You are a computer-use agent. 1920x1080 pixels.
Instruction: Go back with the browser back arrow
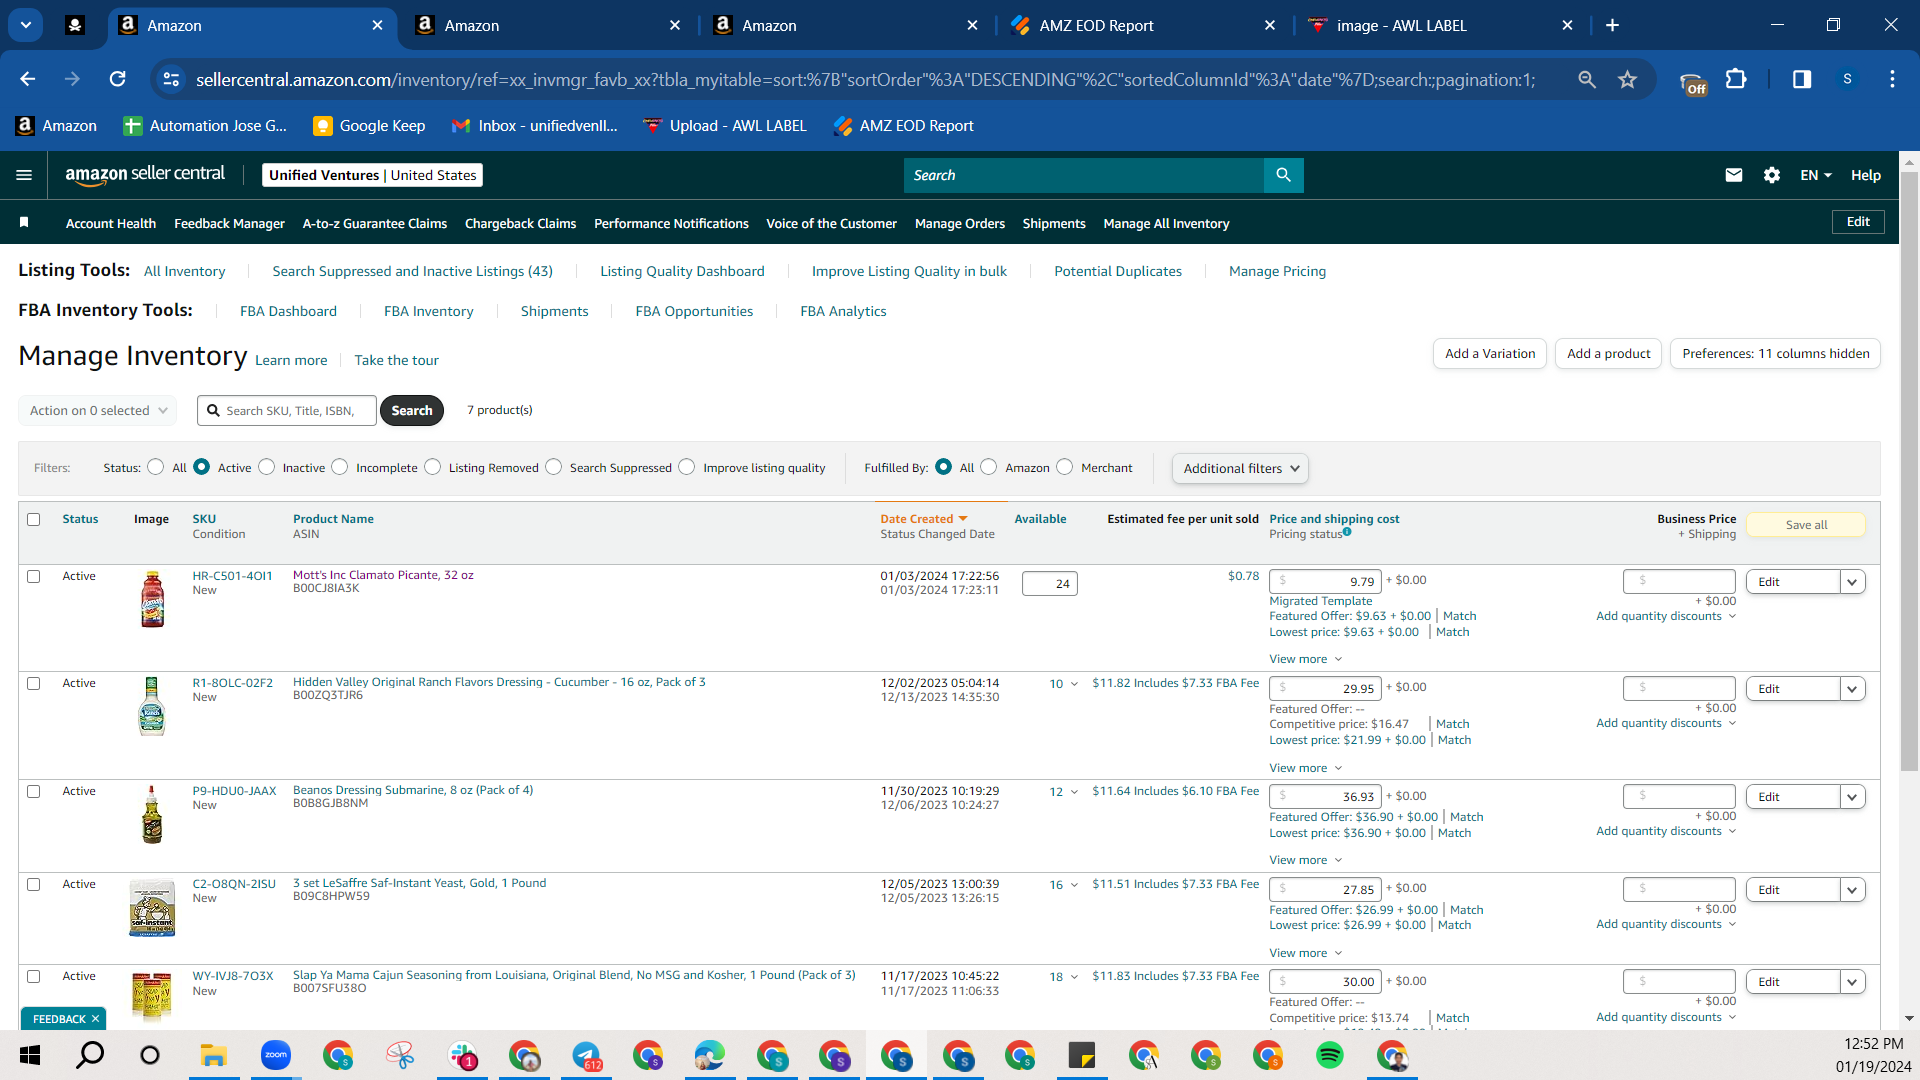[x=27, y=79]
